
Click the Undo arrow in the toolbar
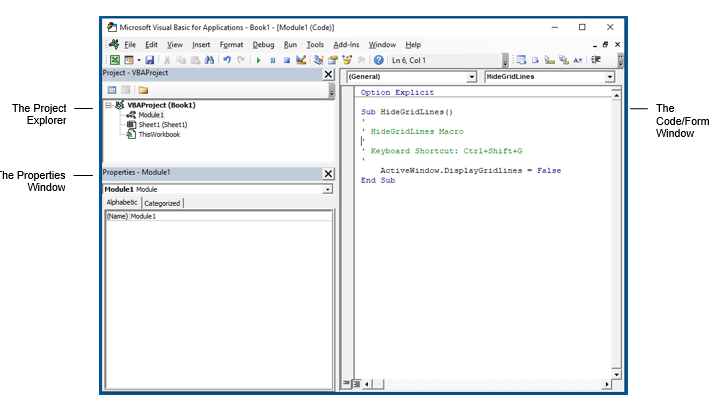click(x=227, y=60)
